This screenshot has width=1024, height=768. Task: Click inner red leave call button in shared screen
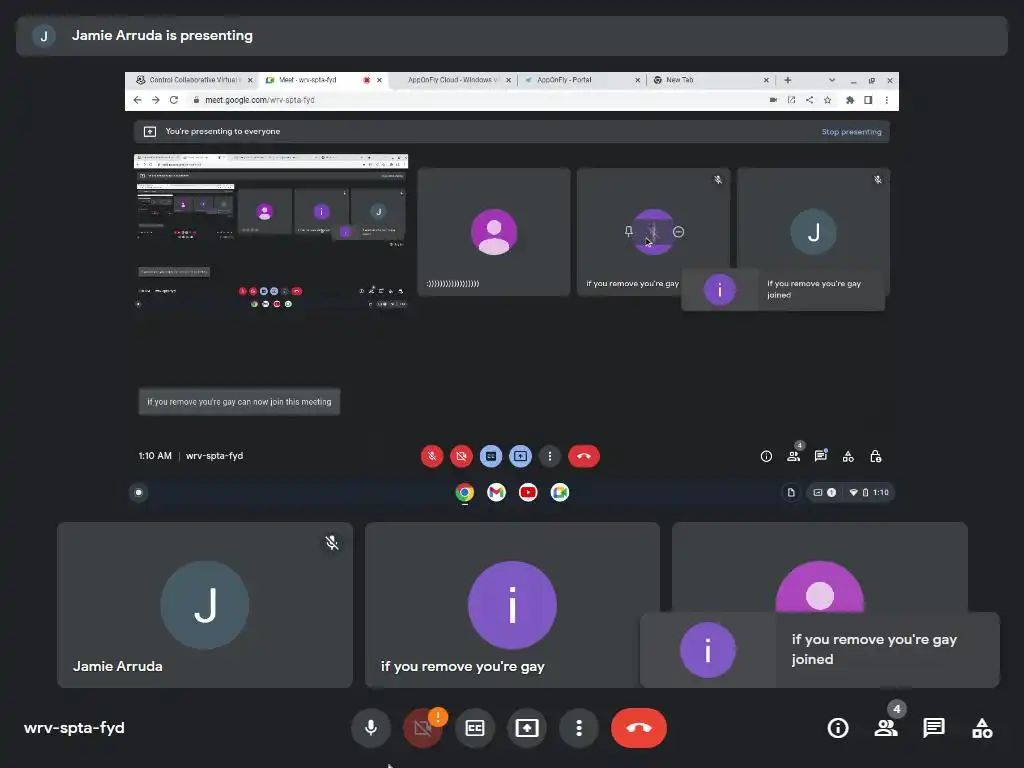click(x=584, y=456)
